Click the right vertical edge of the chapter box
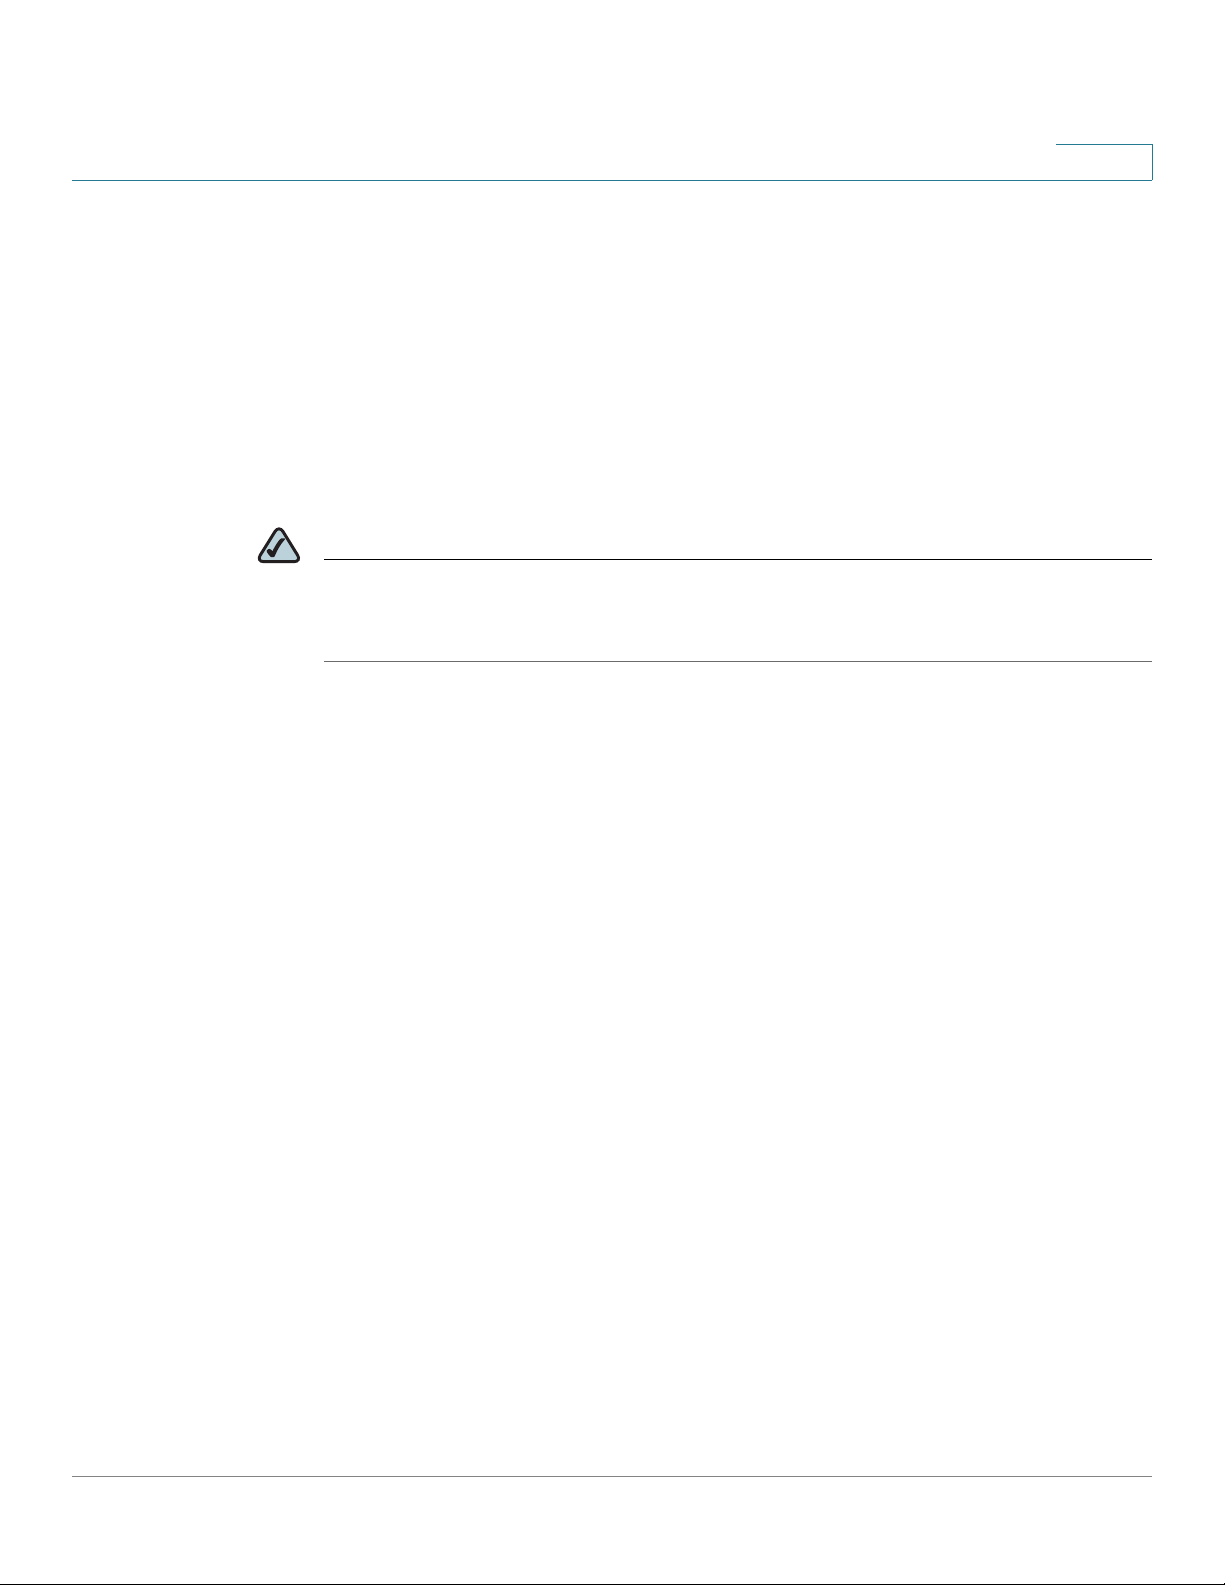The image size is (1225, 1585). point(1152,162)
